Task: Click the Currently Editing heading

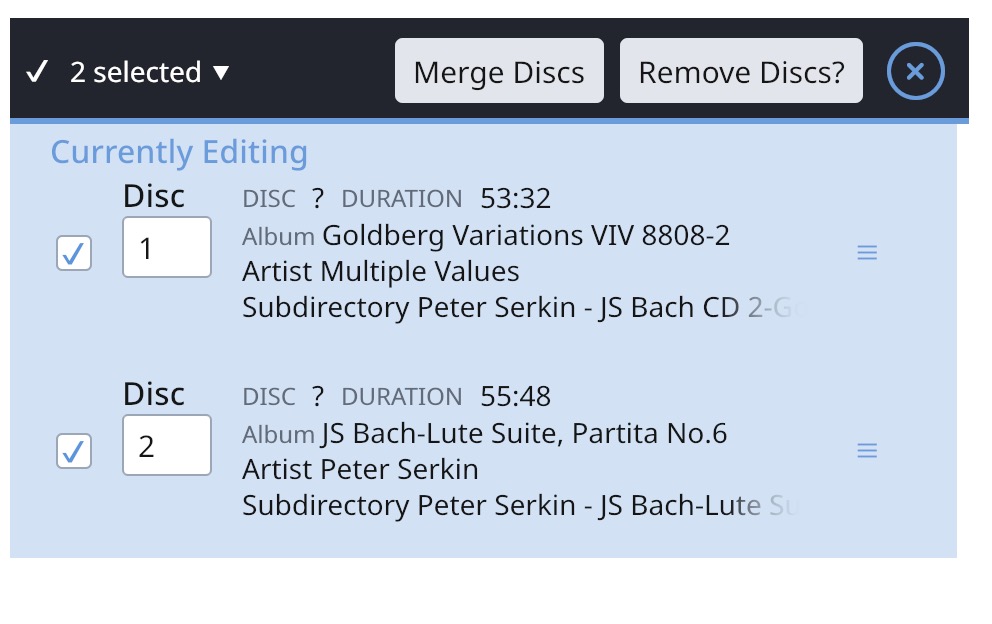Action: [179, 153]
